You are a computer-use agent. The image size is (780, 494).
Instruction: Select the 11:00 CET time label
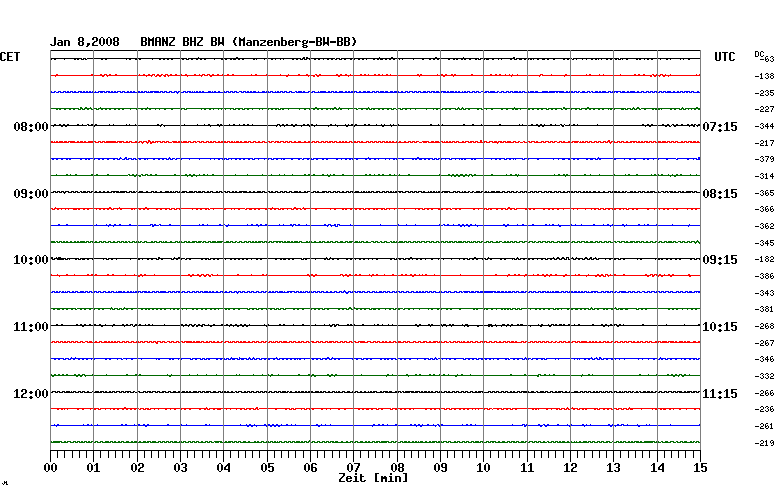pos(31,327)
